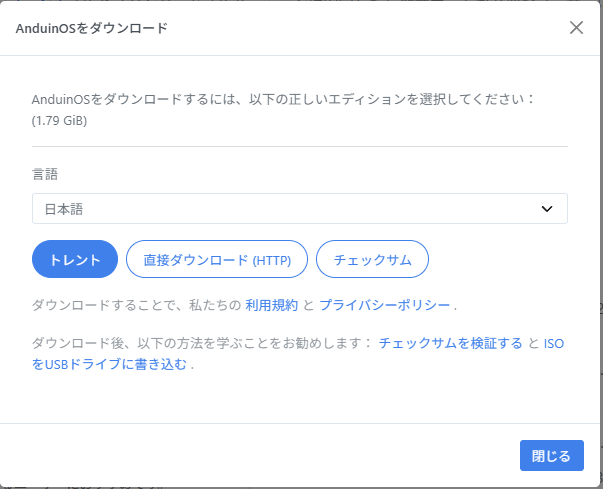Click the ダウンロードすることで agreement text
603x489 pixels.
click(x=135, y=304)
